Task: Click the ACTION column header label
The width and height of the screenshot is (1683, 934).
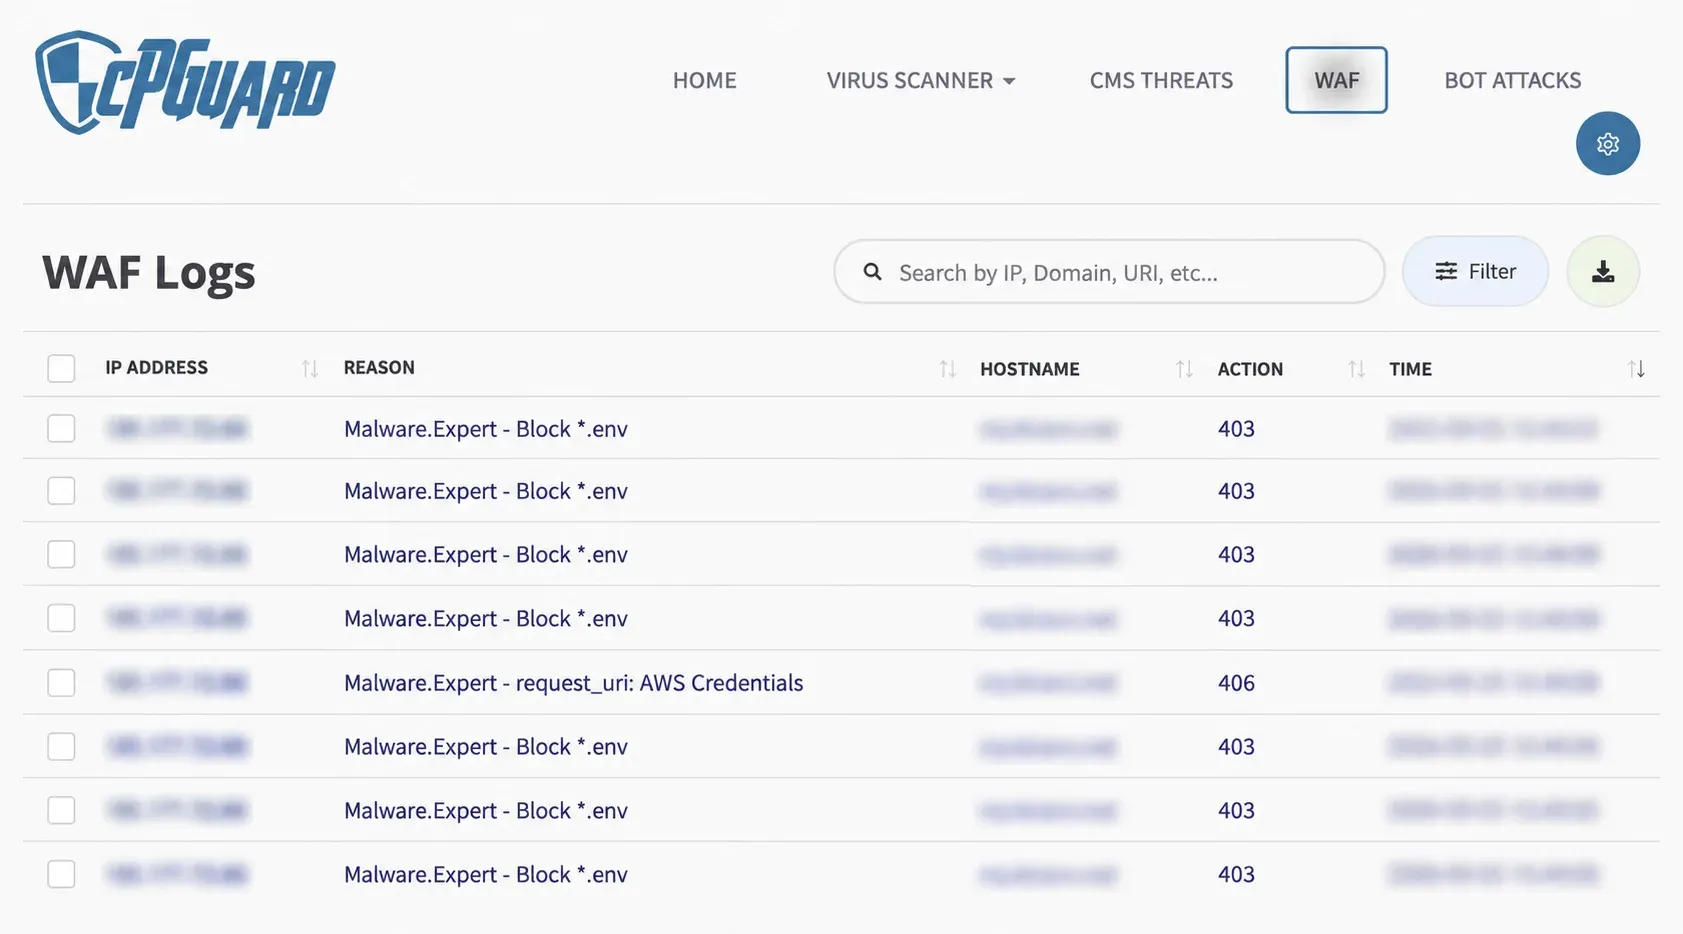Action: pyautogui.click(x=1250, y=369)
